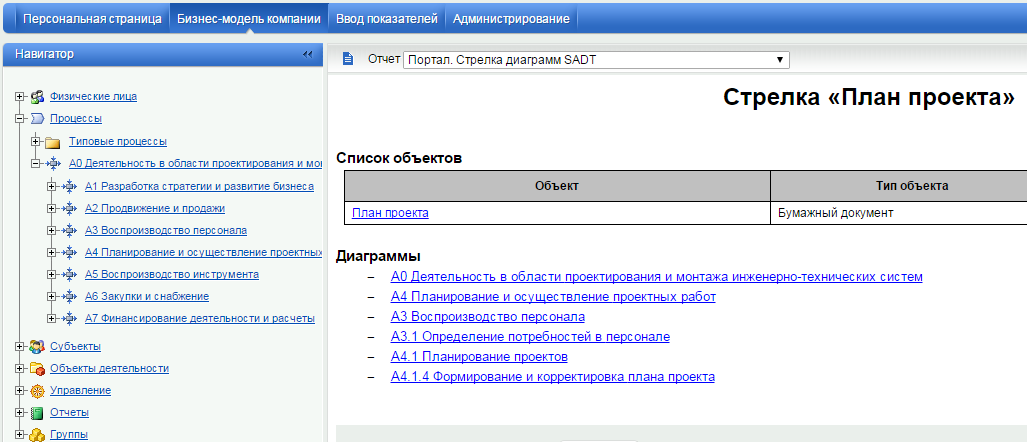Click the Типовые процессы folder icon
The width and height of the screenshot is (1027, 442).
pos(53,142)
